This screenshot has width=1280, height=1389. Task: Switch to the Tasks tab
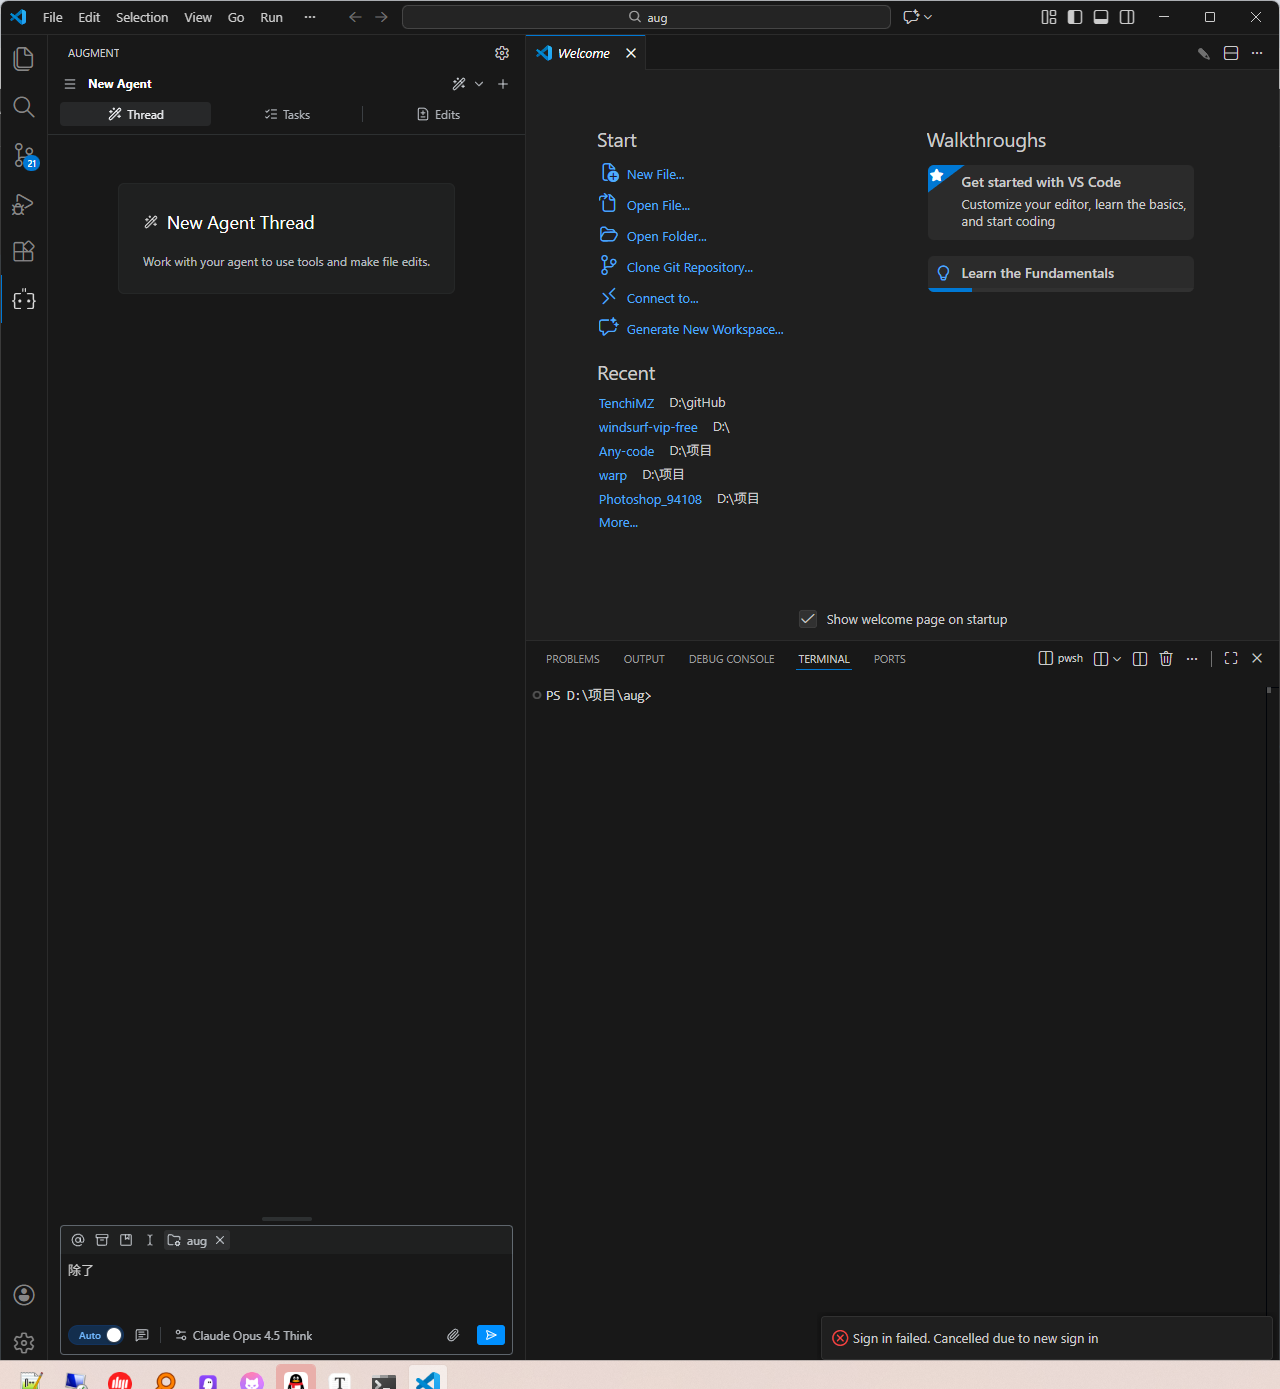(287, 115)
